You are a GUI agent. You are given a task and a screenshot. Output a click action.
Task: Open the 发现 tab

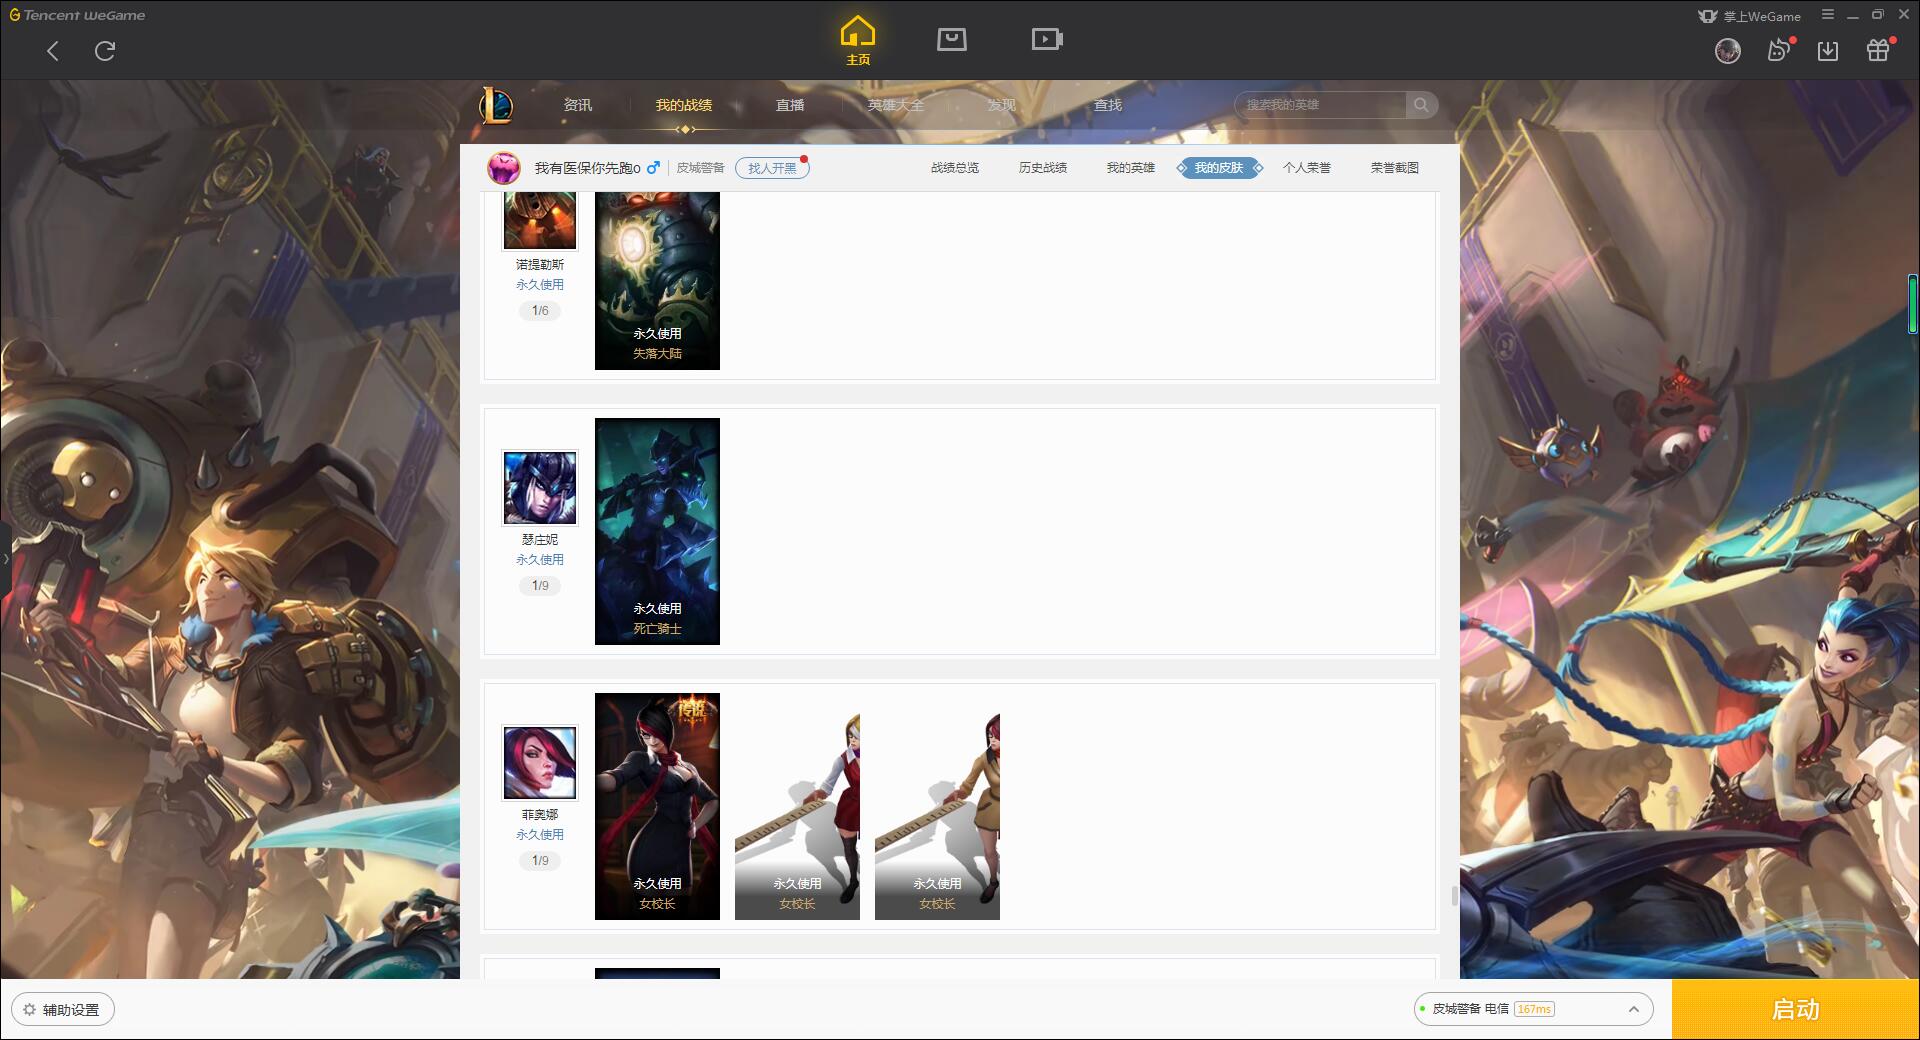click(x=1002, y=105)
